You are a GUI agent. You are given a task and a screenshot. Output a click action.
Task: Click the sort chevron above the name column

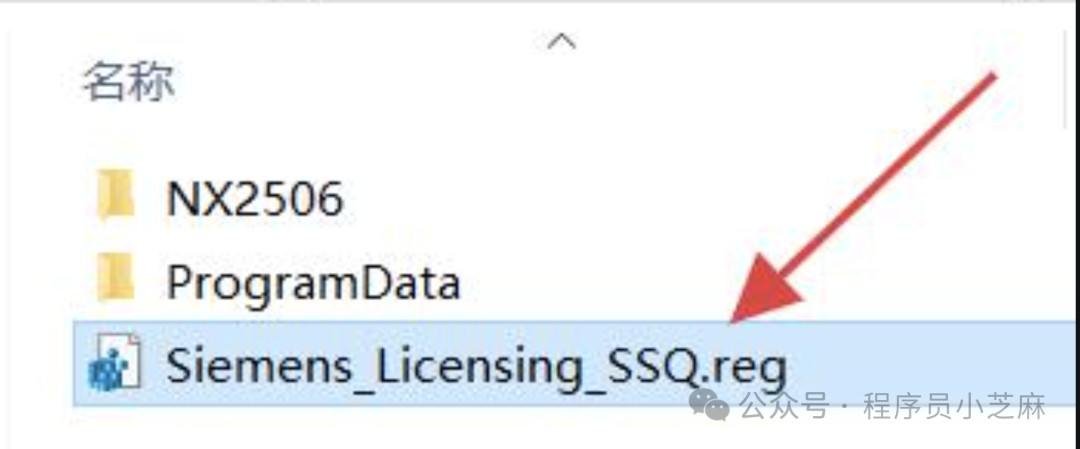coord(561,43)
